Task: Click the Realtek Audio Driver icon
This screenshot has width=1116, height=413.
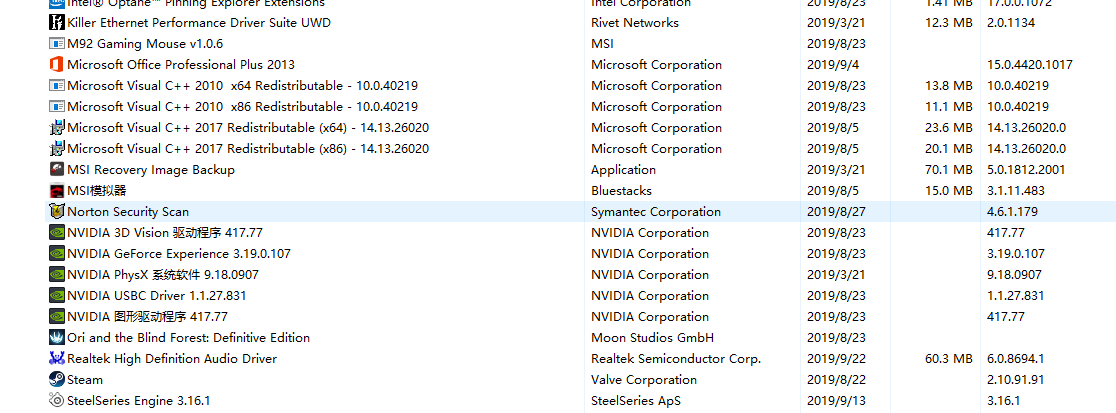Action: [57, 359]
